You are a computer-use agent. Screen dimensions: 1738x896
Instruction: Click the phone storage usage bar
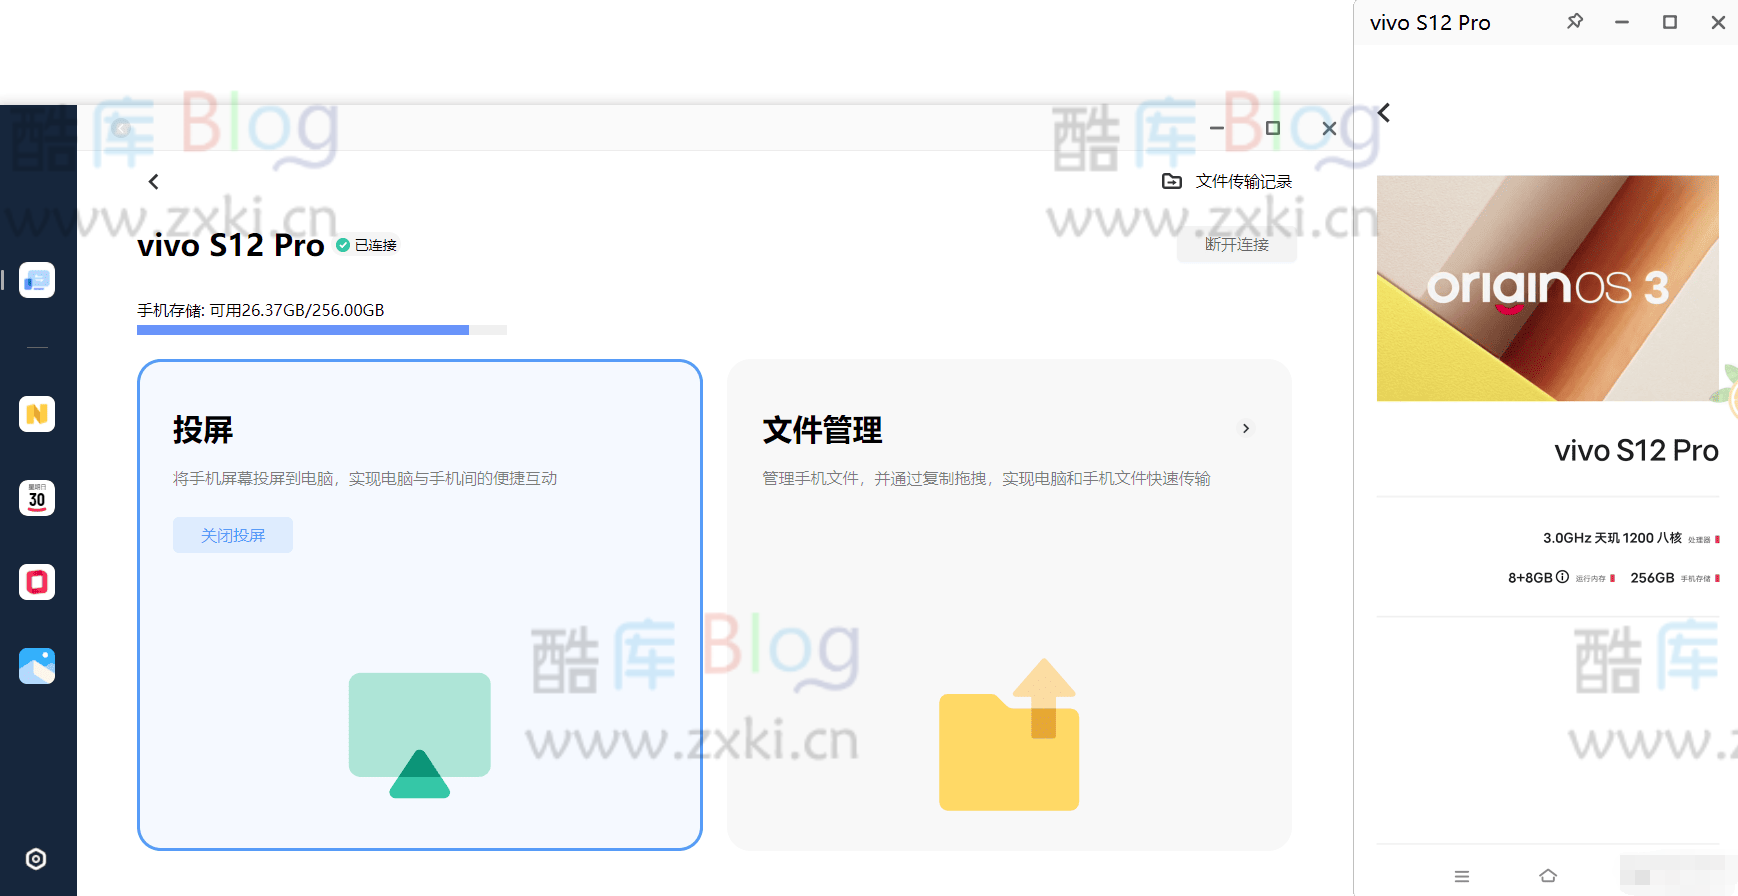pyautogui.click(x=322, y=330)
